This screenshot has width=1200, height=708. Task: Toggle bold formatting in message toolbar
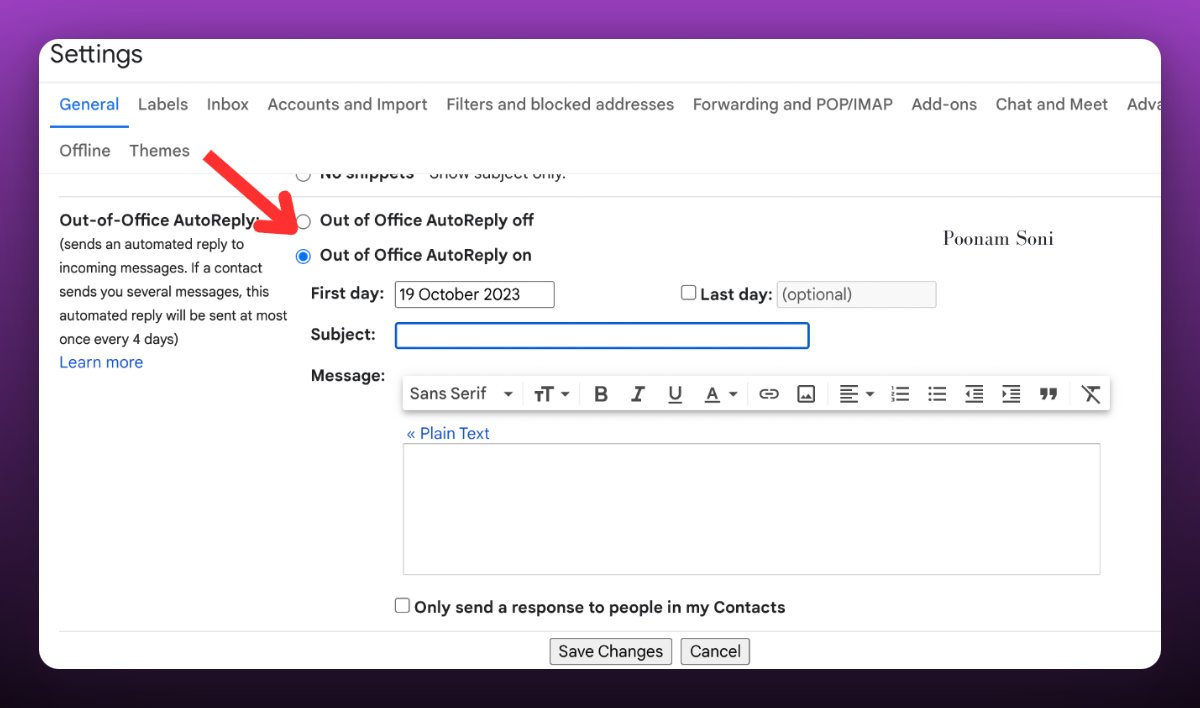tap(601, 394)
